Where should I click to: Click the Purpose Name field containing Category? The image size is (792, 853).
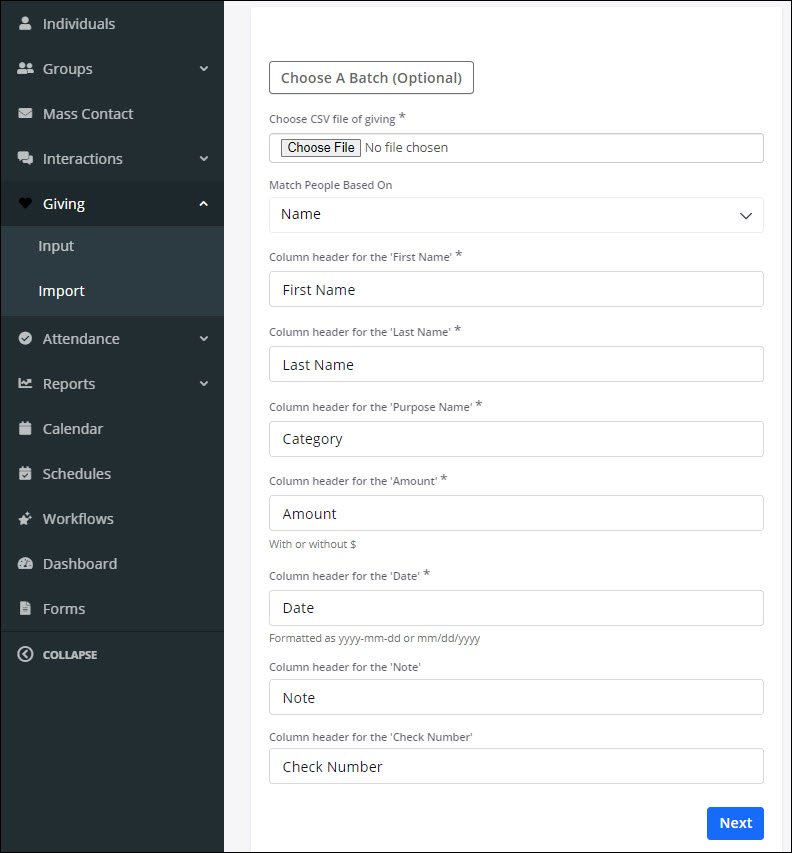(516, 439)
